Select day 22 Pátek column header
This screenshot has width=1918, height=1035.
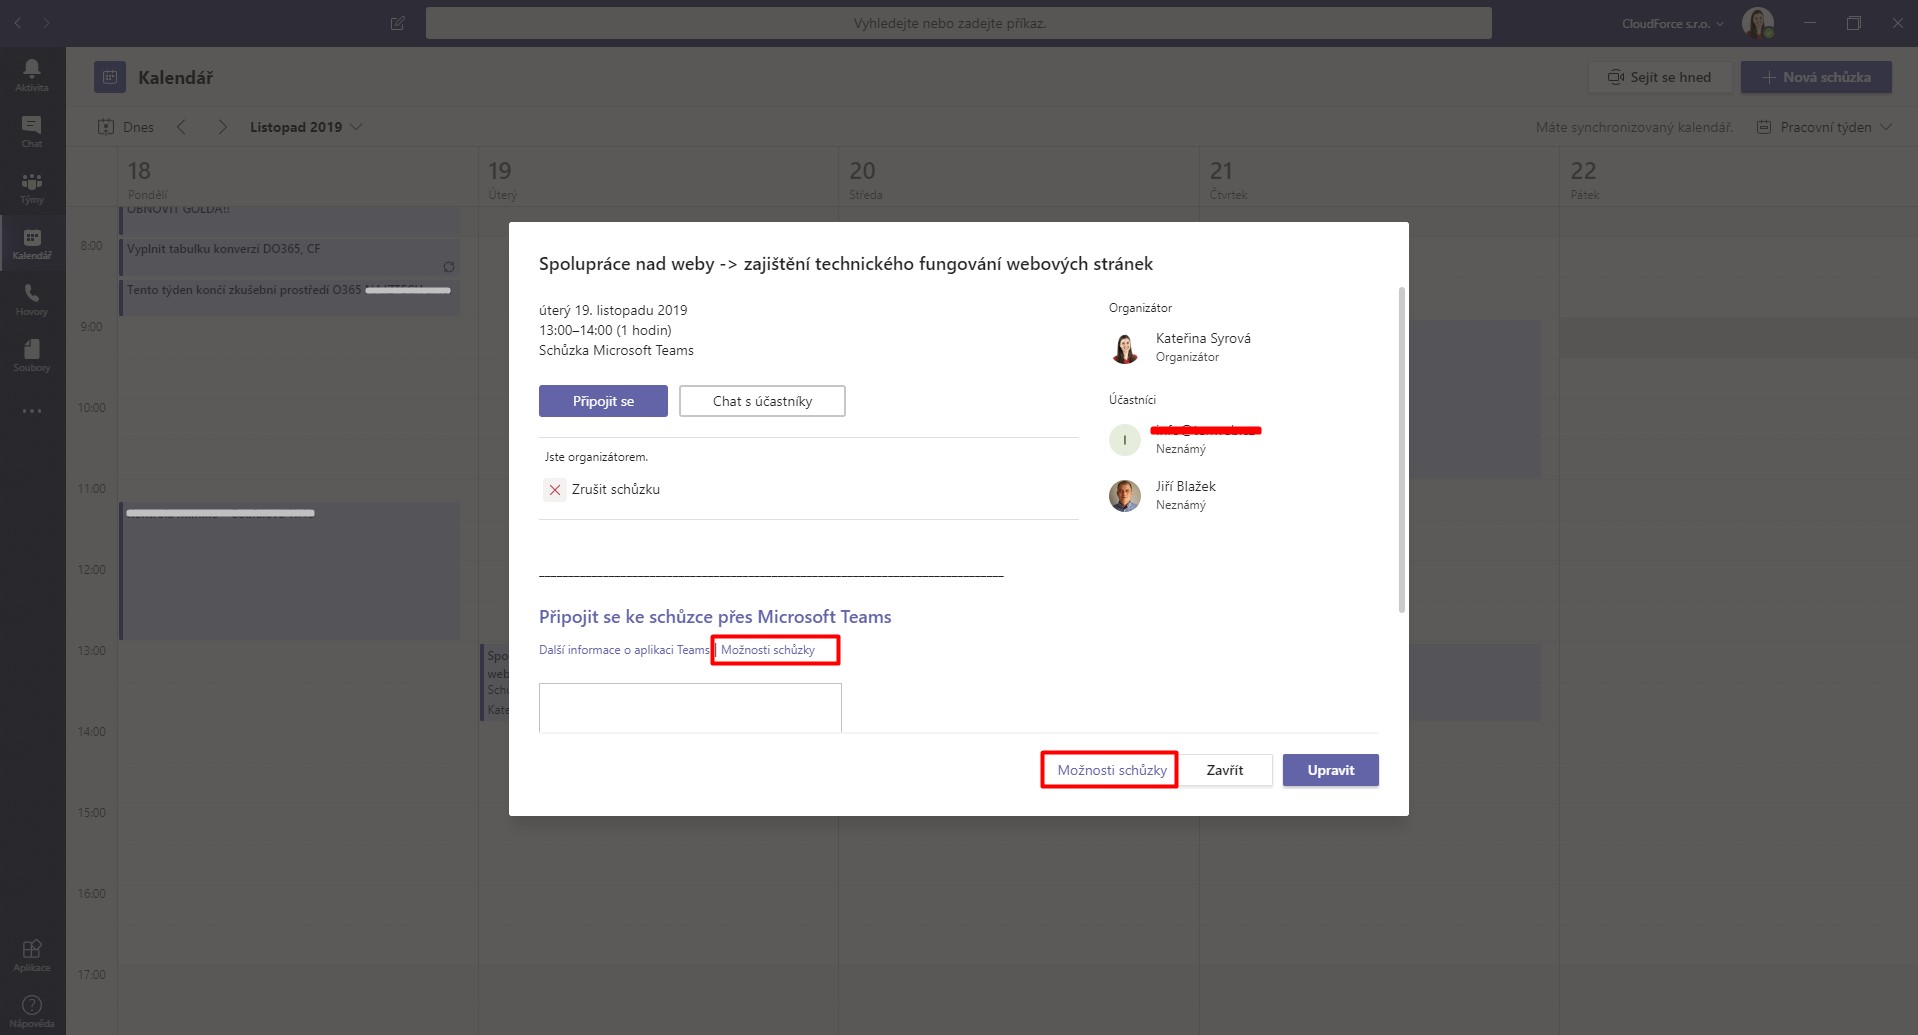1739,178
